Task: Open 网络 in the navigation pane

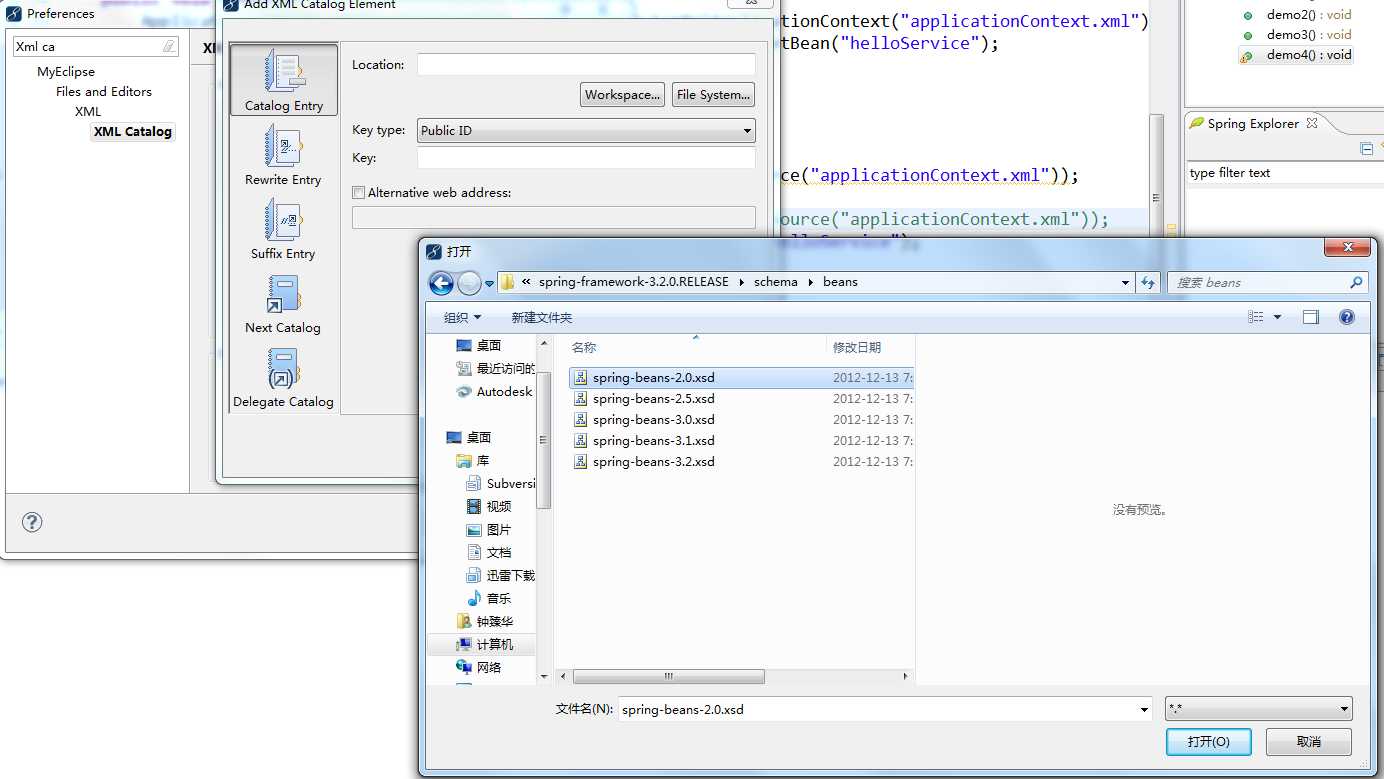Action: point(479,667)
